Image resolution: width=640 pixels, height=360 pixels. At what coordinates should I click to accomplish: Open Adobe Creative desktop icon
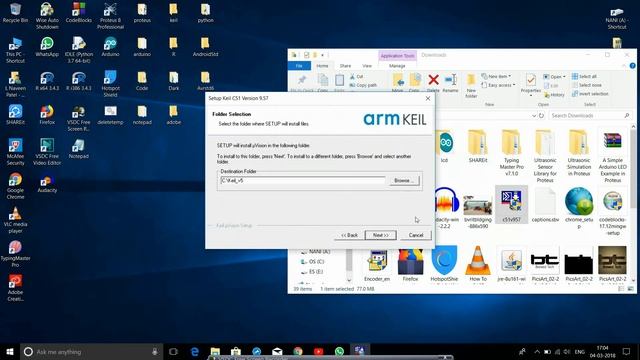click(x=15, y=288)
